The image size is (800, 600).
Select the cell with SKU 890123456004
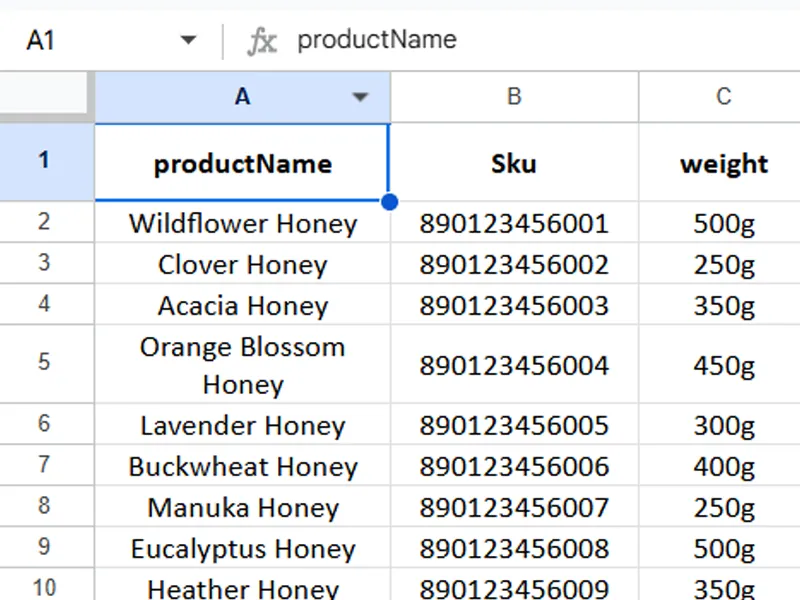coord(513,364)
